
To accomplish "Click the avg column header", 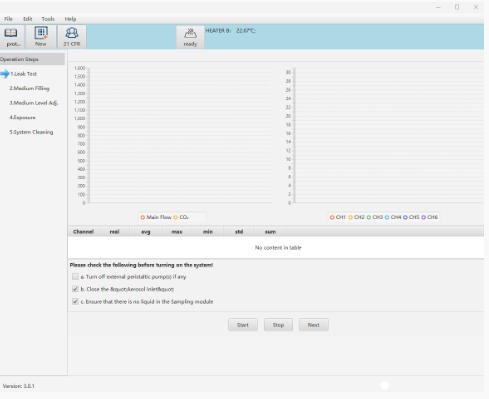I will 146,232.
